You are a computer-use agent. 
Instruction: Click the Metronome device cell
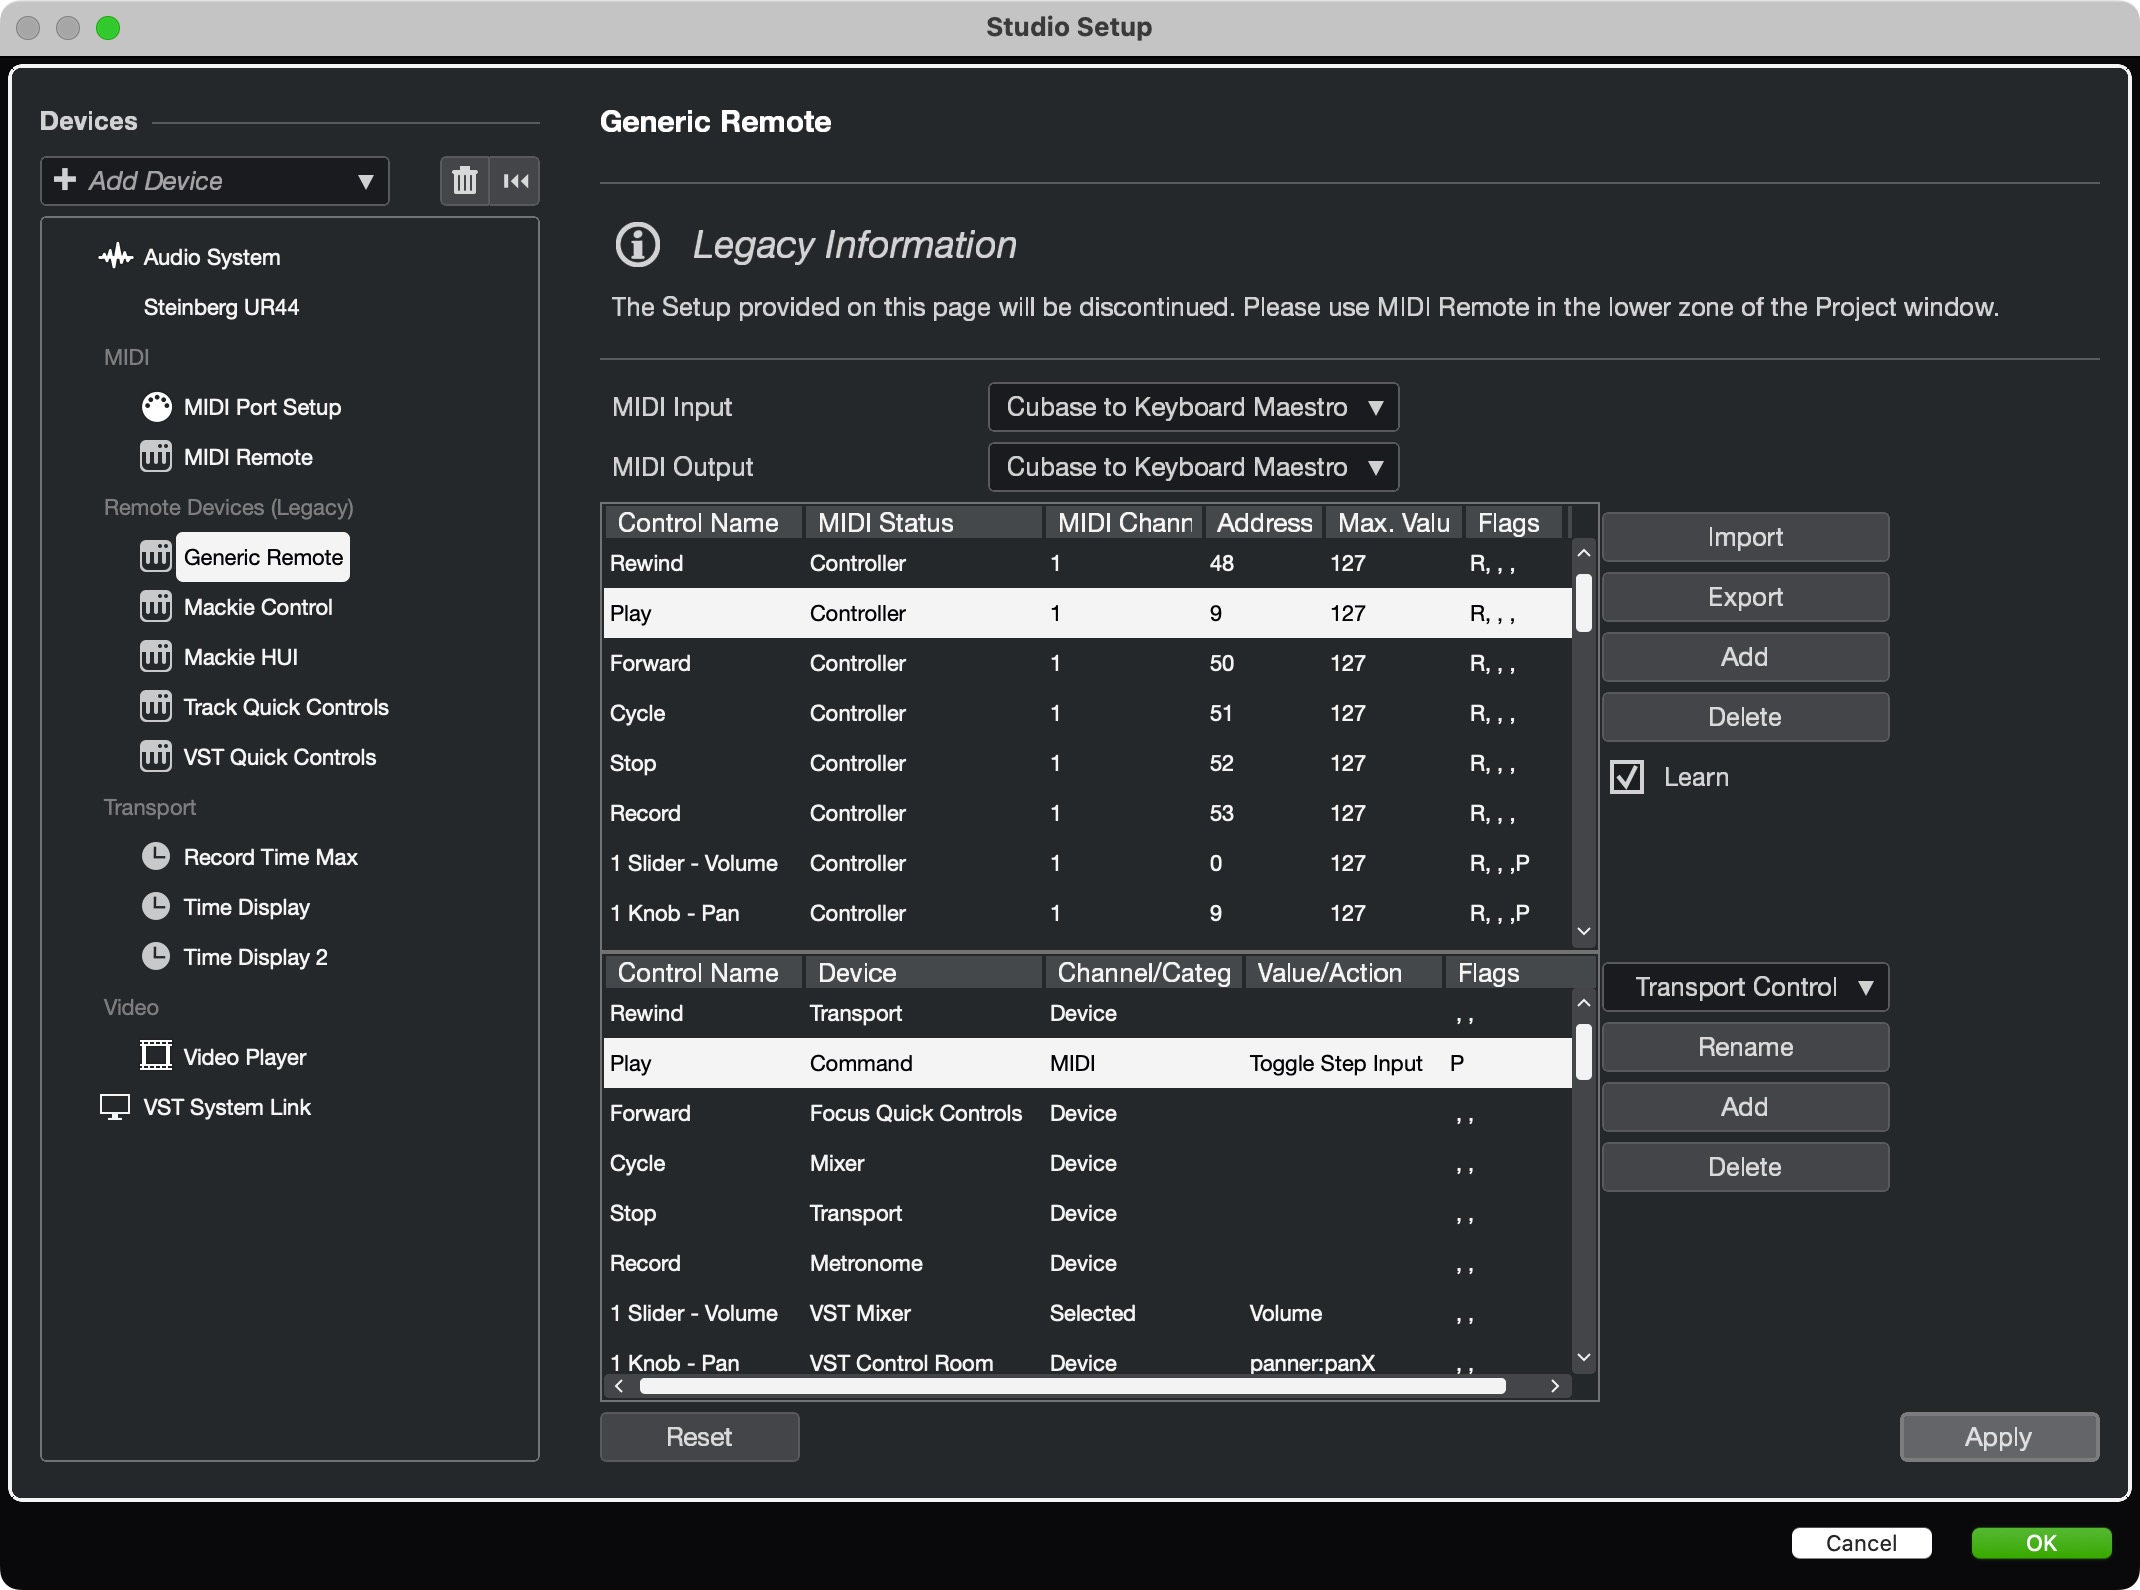click(x=865, y=1263)
